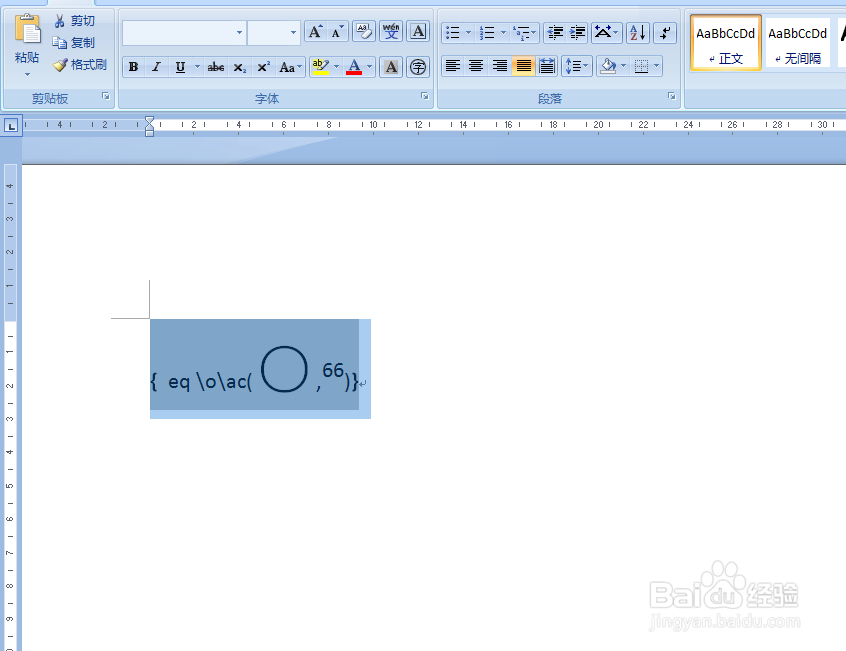Click Increase Indent icon
Image resolution: width=846 pixels, height=651 pixels.
click(x=577, y=33)
